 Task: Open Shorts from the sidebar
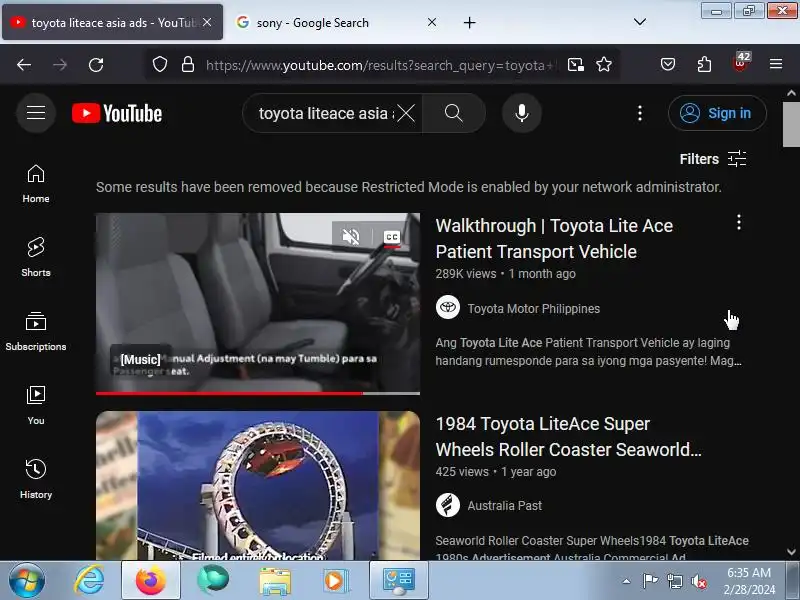click(x=36, y=258)
